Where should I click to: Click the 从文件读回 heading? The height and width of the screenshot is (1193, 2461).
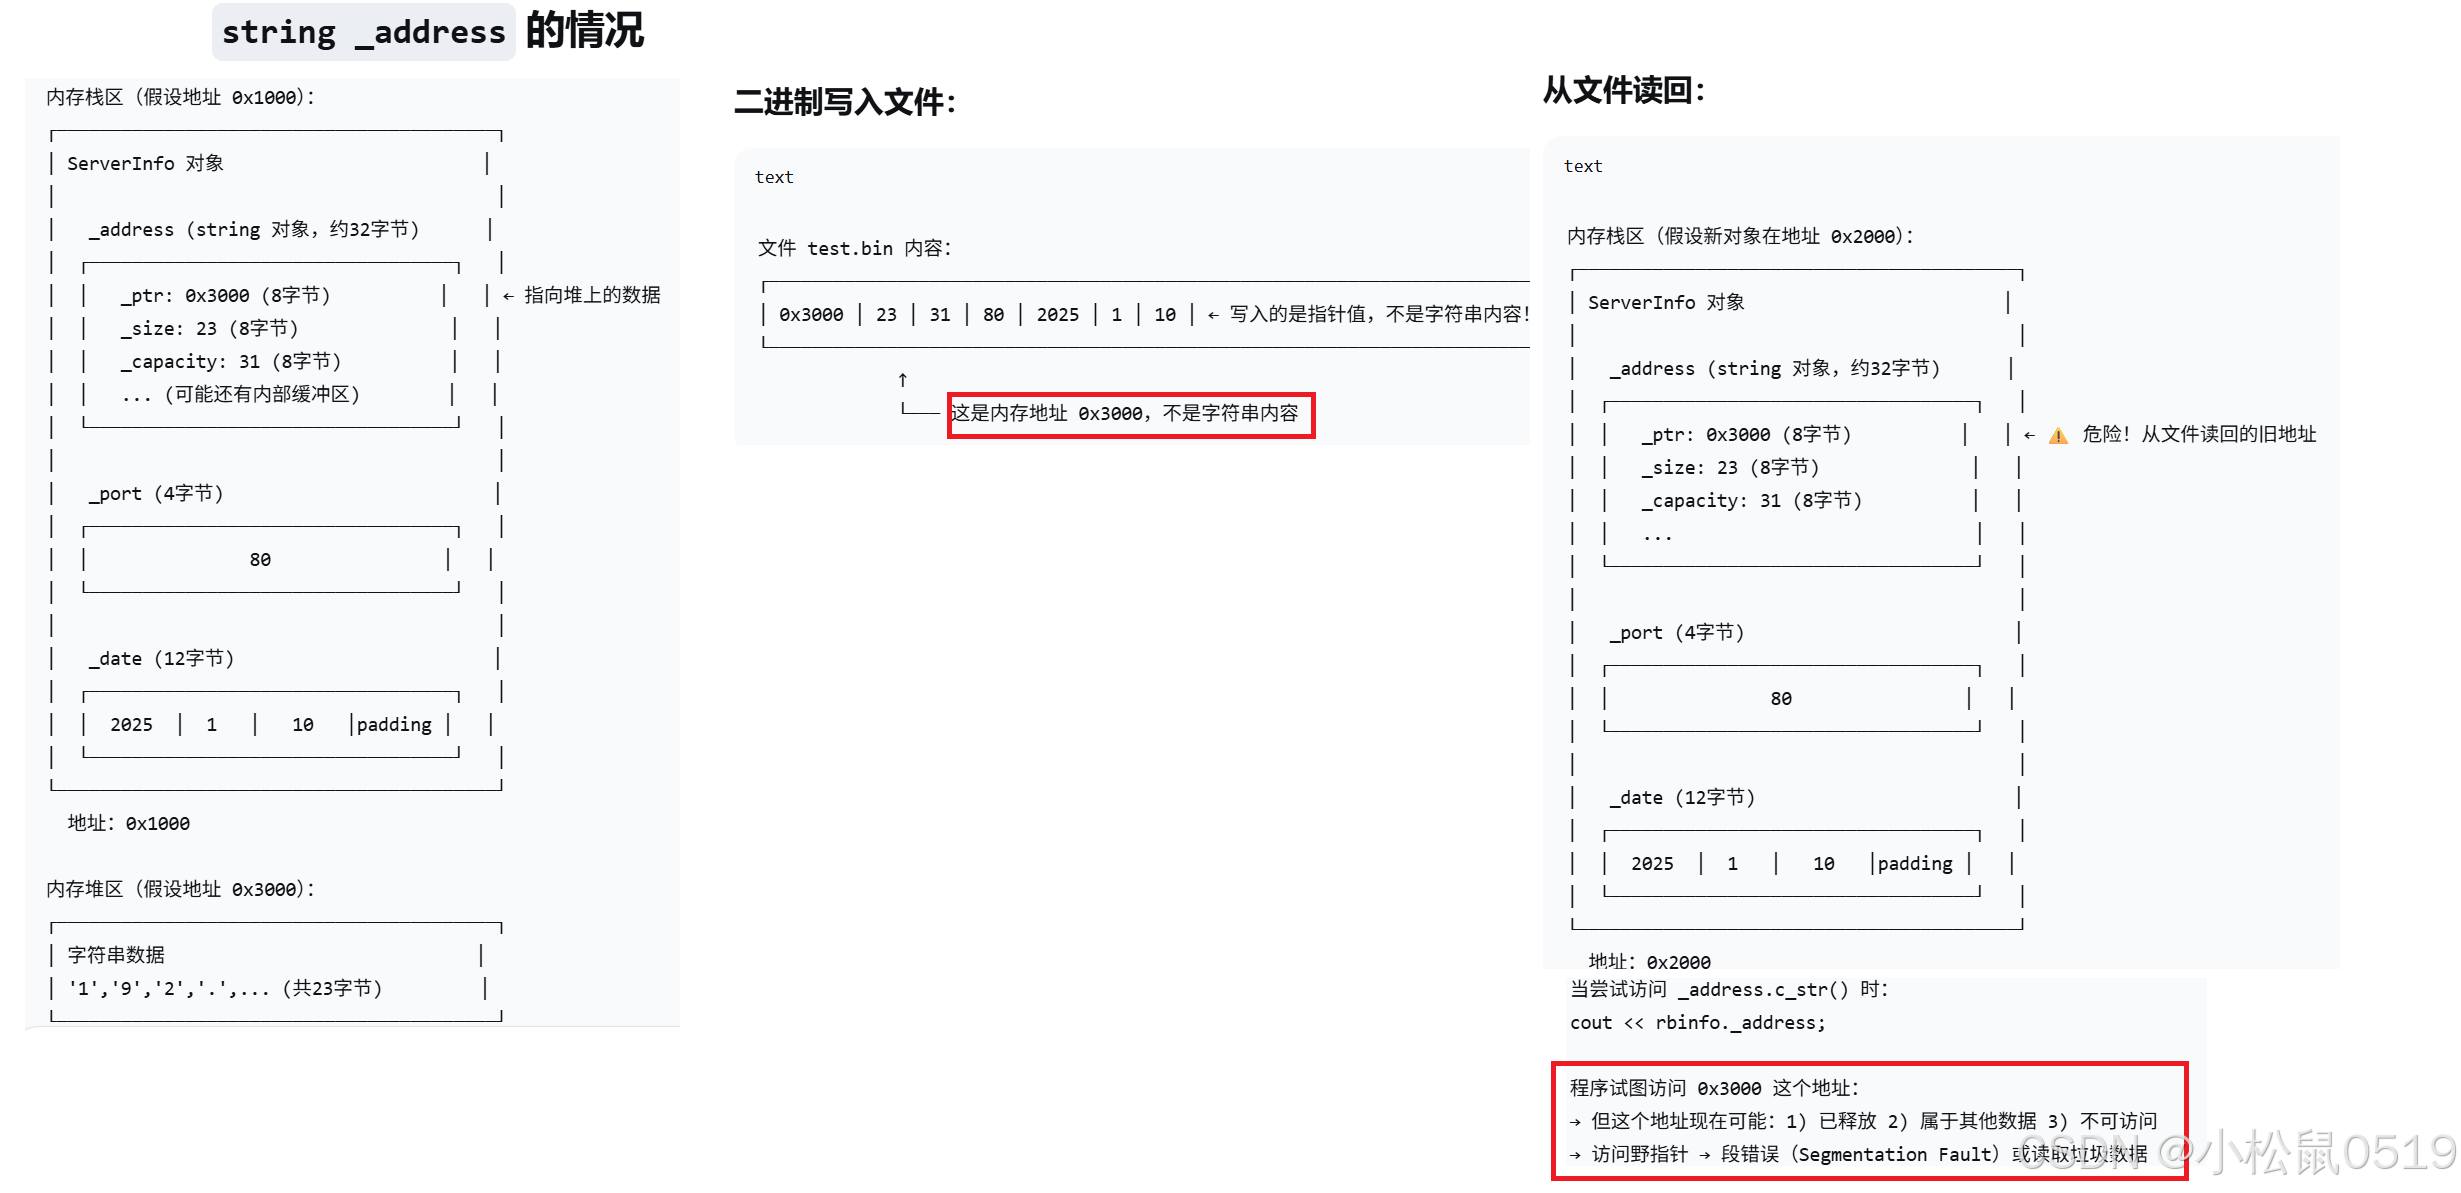tap(1623, 91)
